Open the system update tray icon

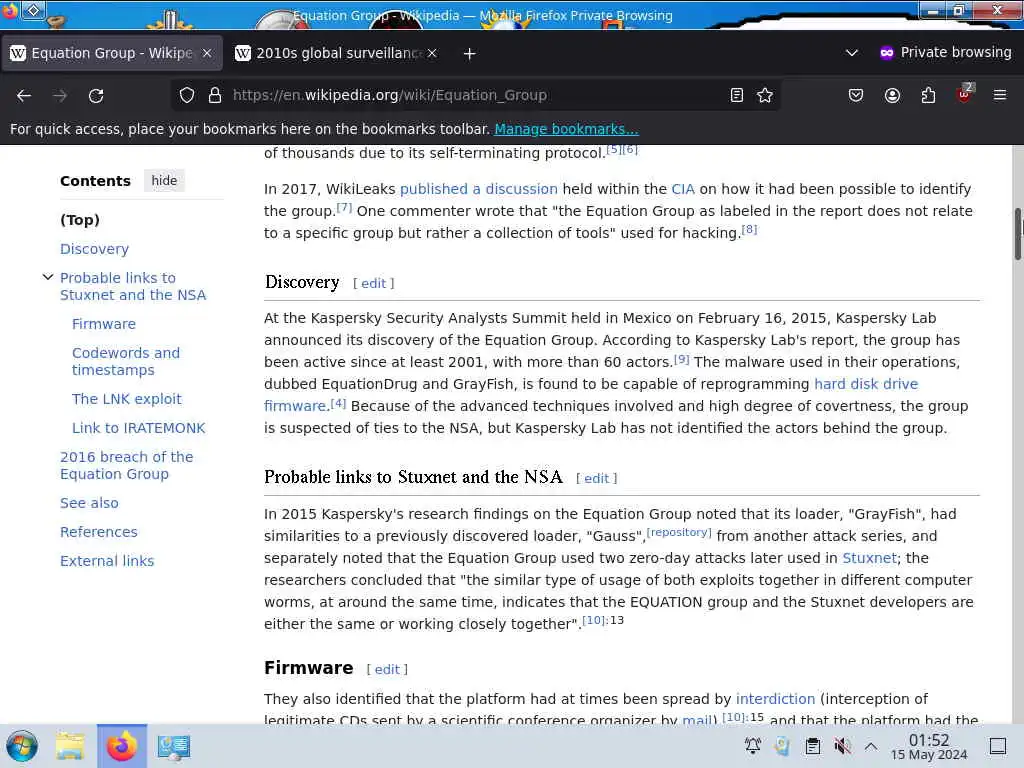(782, 746)
